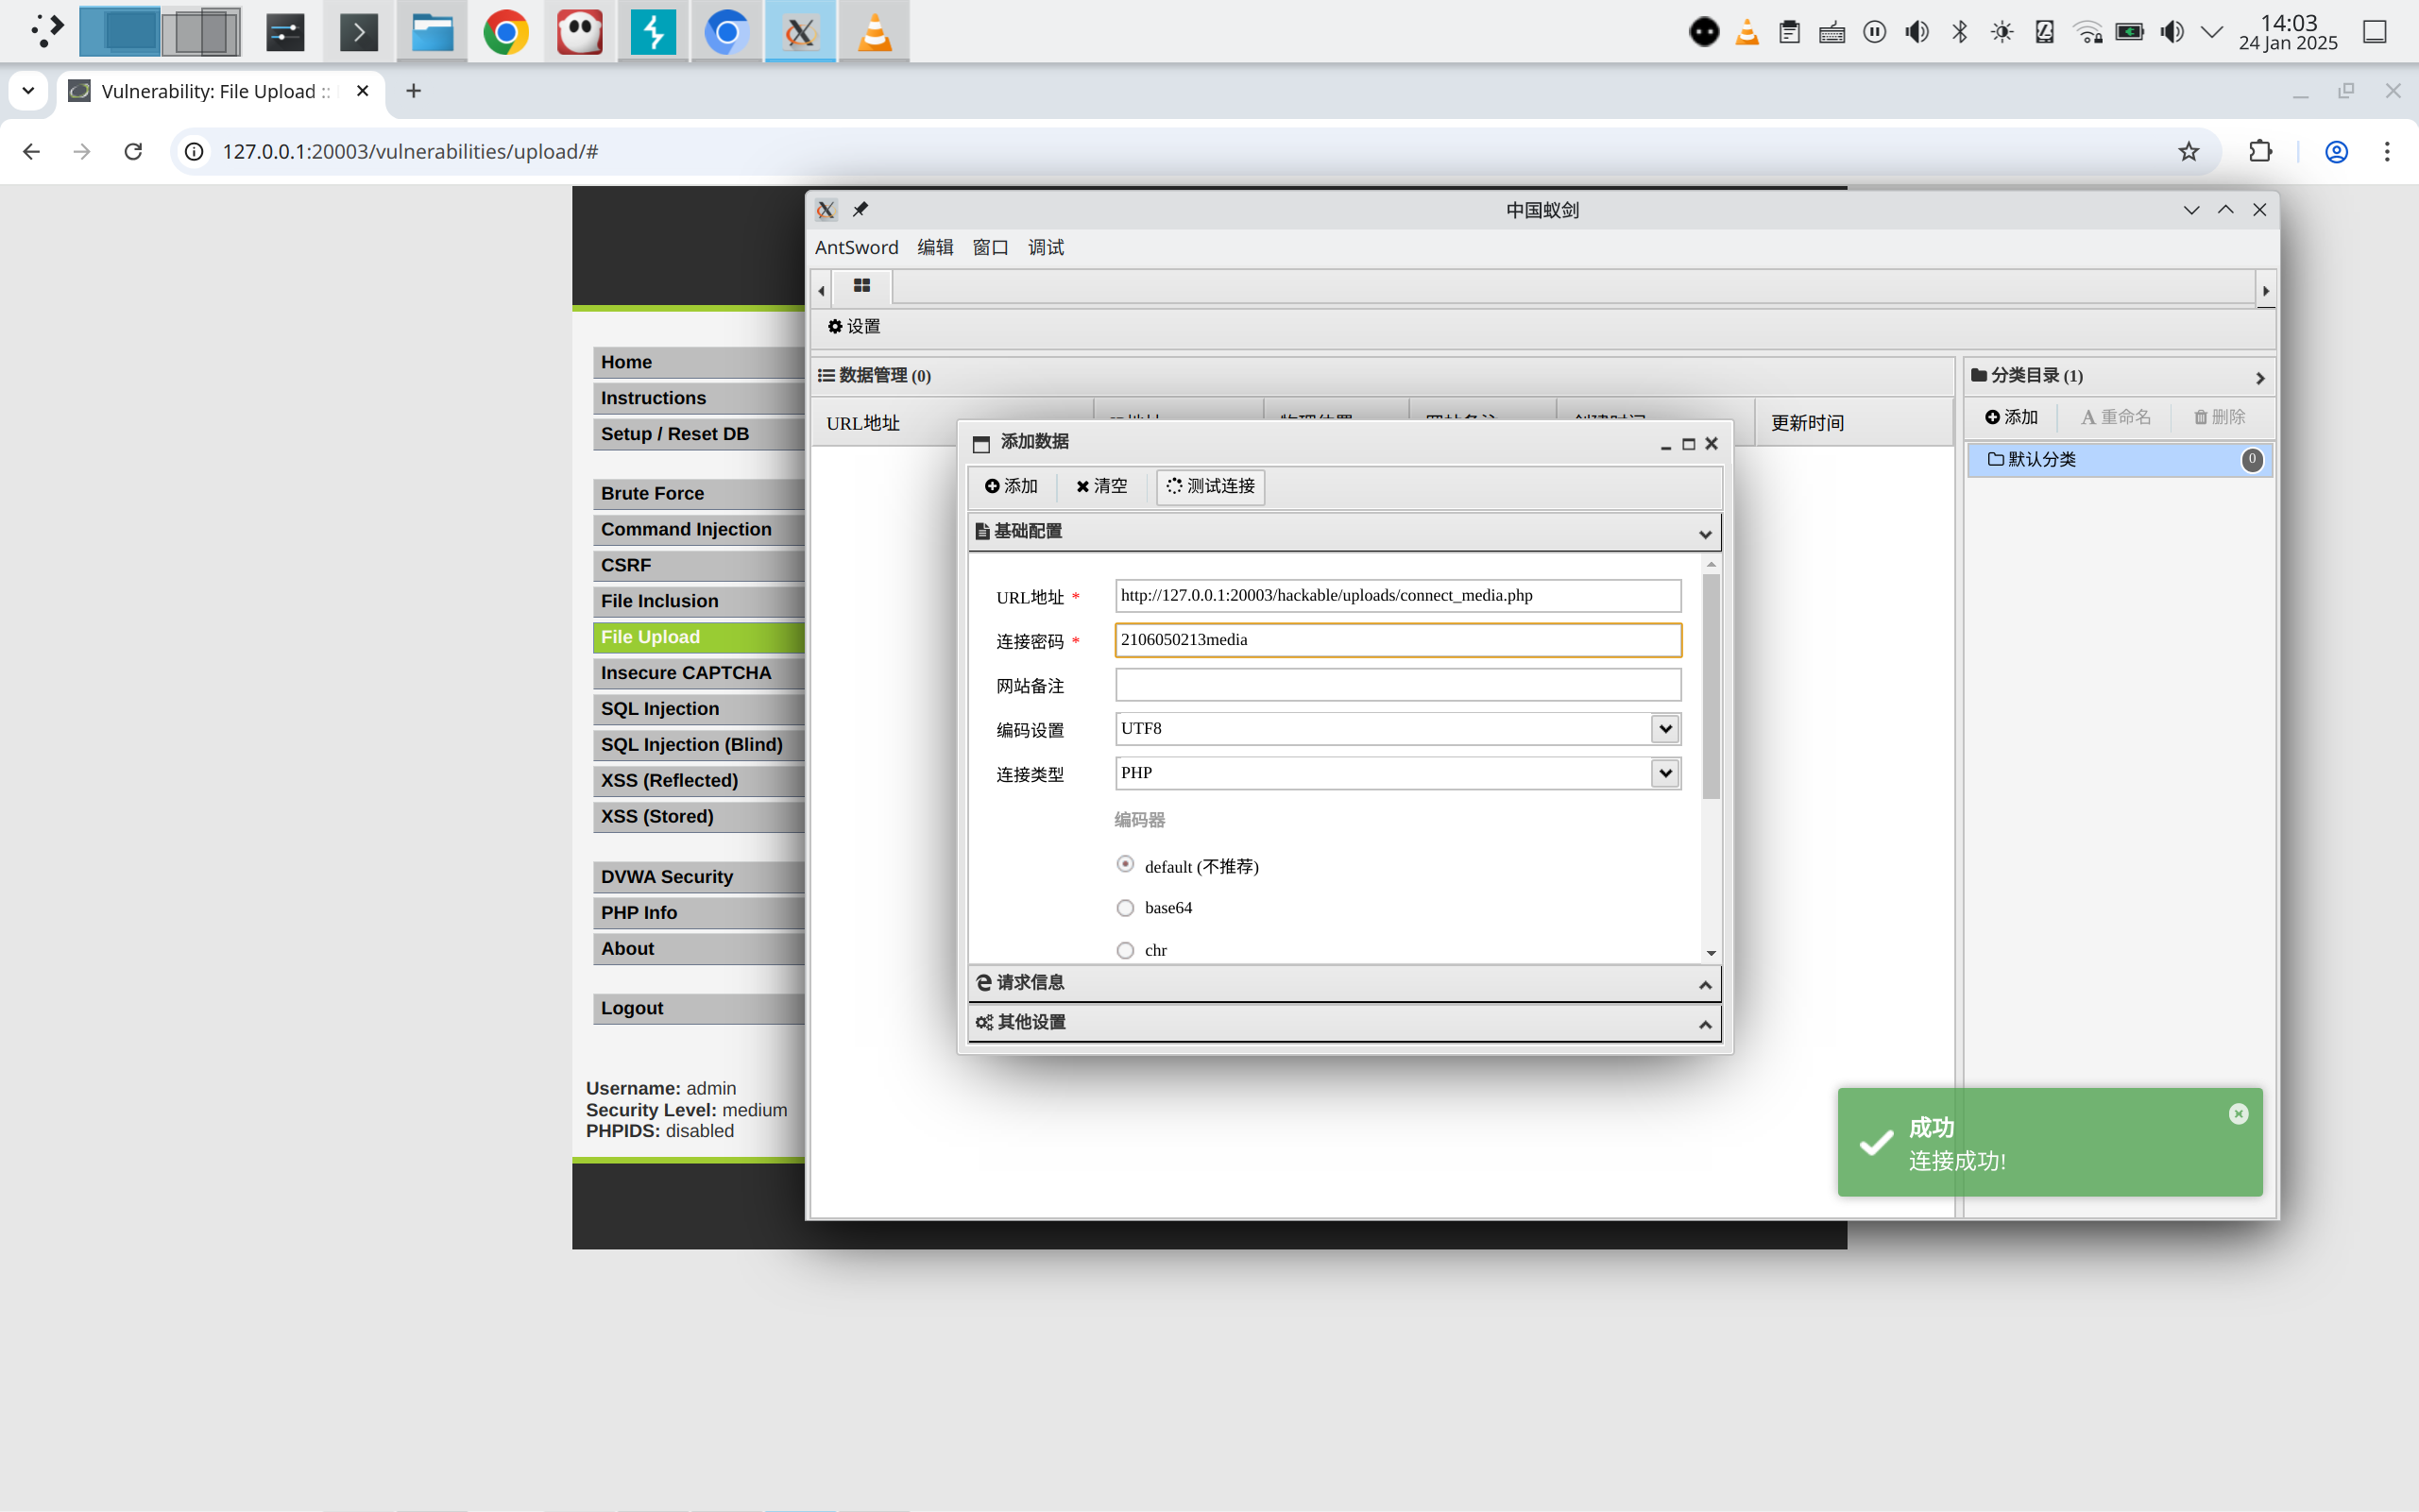Bookmark this page with the star icon

(x=2188, y=151)
